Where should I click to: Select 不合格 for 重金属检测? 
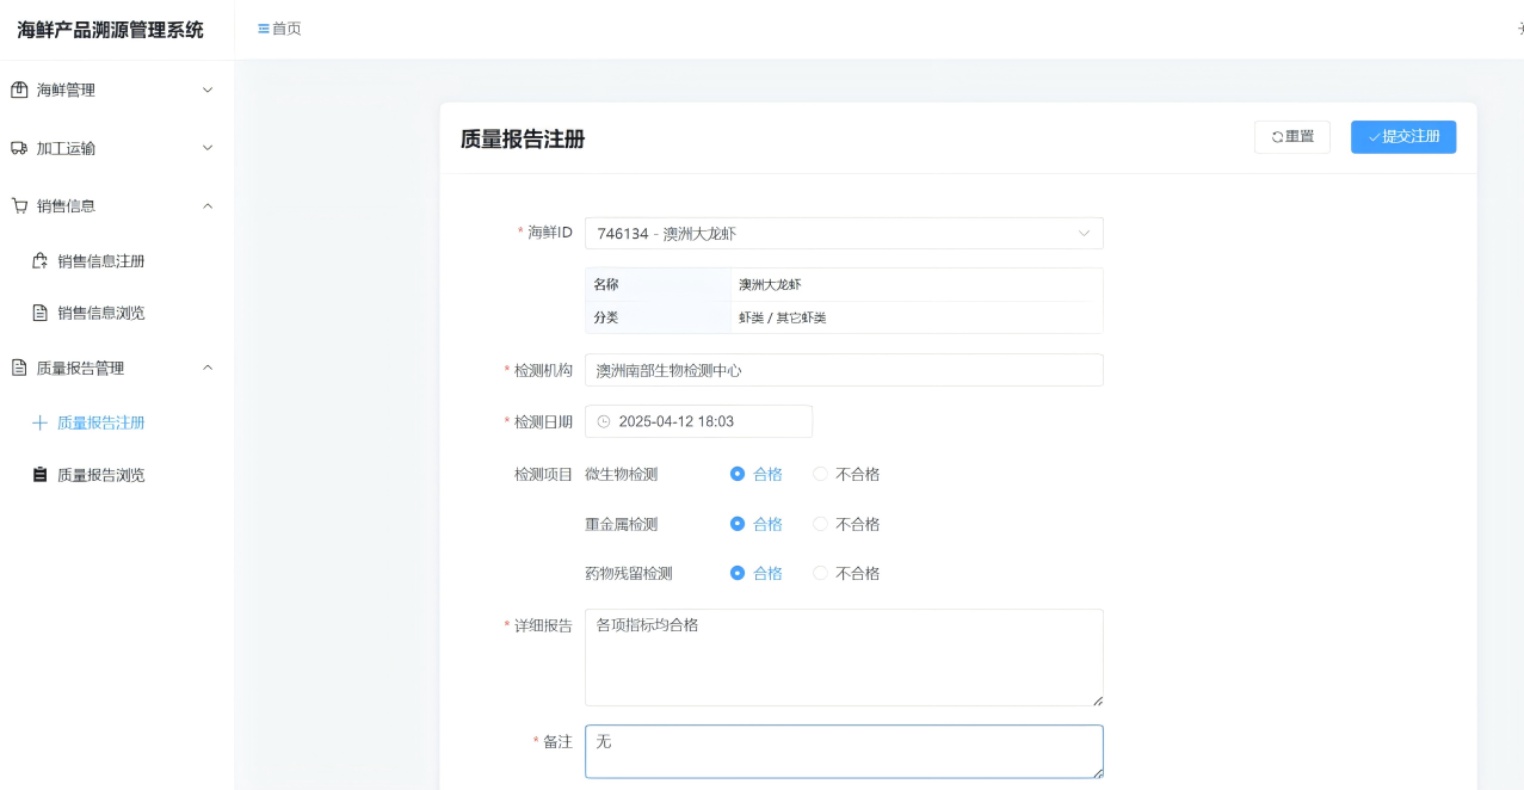820,524
